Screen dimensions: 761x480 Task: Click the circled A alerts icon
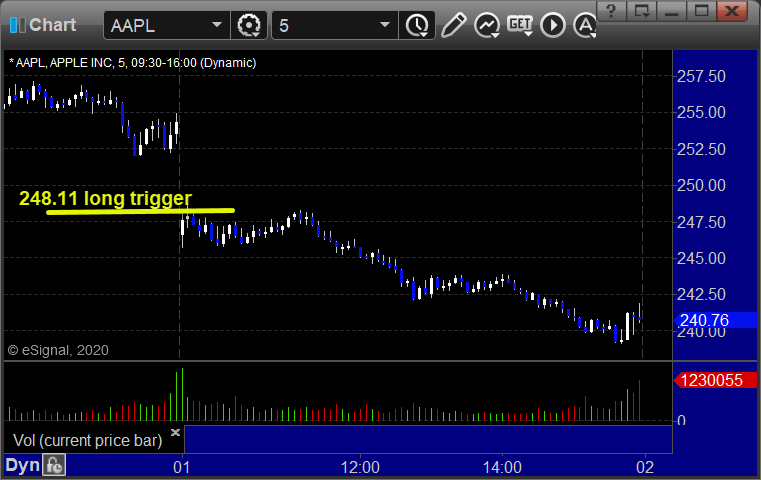tap(585, 25)
